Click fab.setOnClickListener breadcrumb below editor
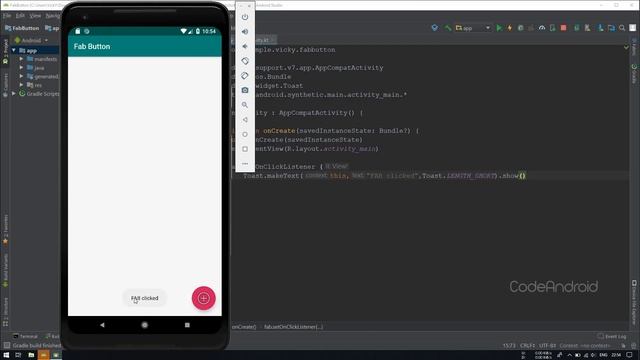The image size is (640, 360). [x=293, y=327]
